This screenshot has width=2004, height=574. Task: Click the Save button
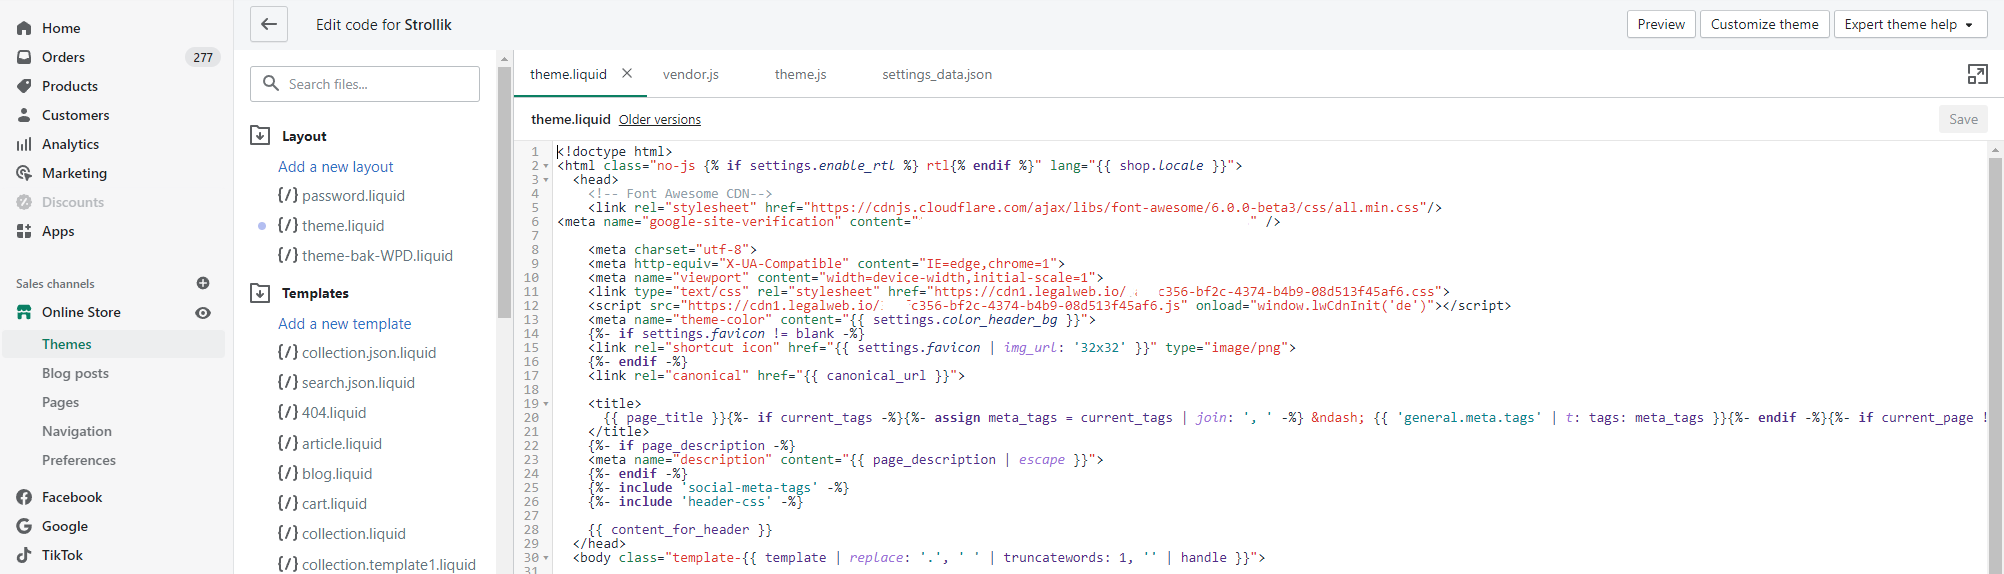click(1963, 119)
